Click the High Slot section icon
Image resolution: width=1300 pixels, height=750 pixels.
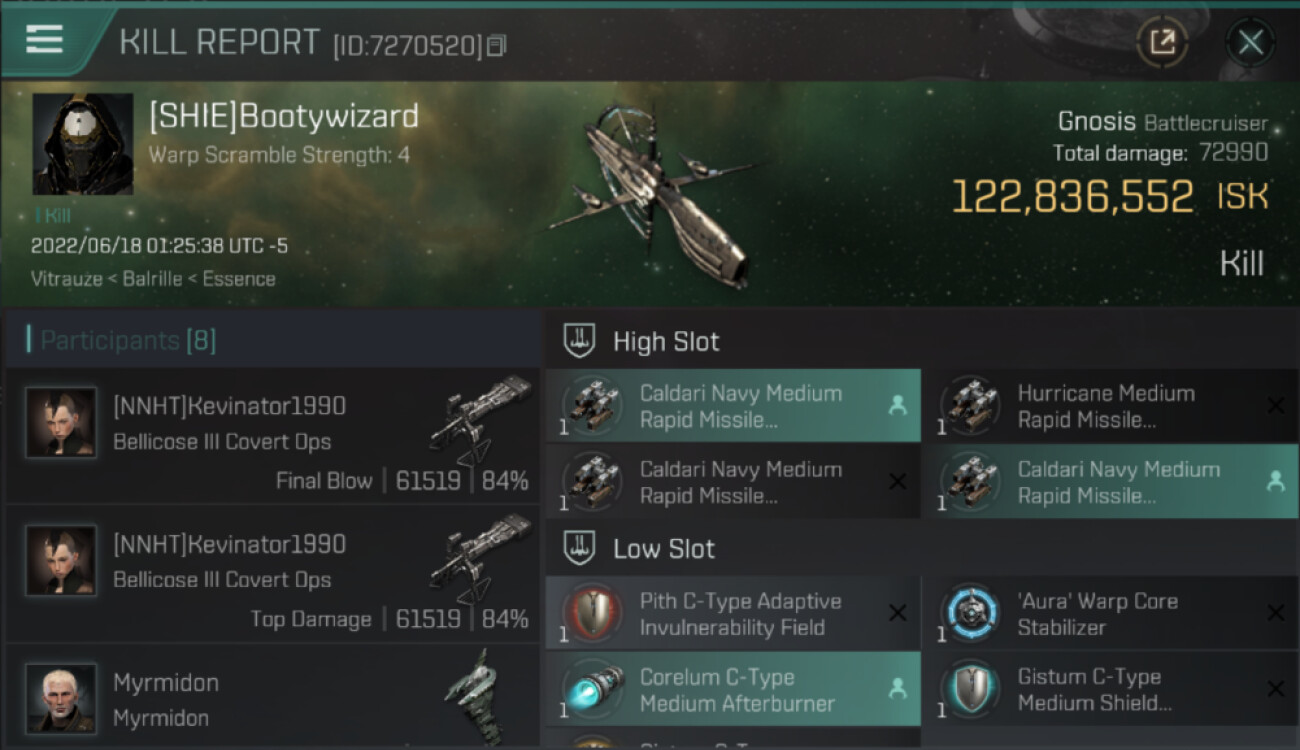coord(580,341)
